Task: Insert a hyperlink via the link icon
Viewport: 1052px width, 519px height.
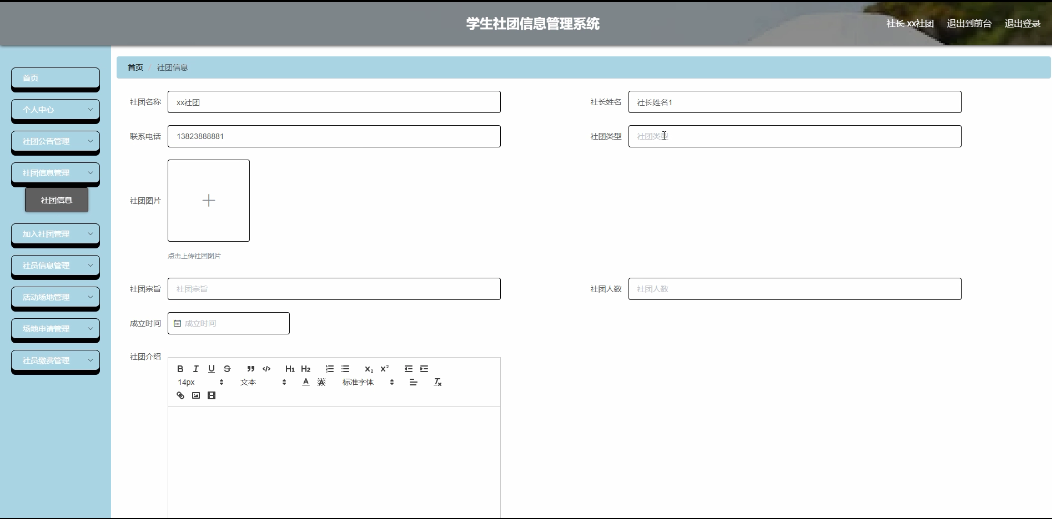Action: point(180,396)
